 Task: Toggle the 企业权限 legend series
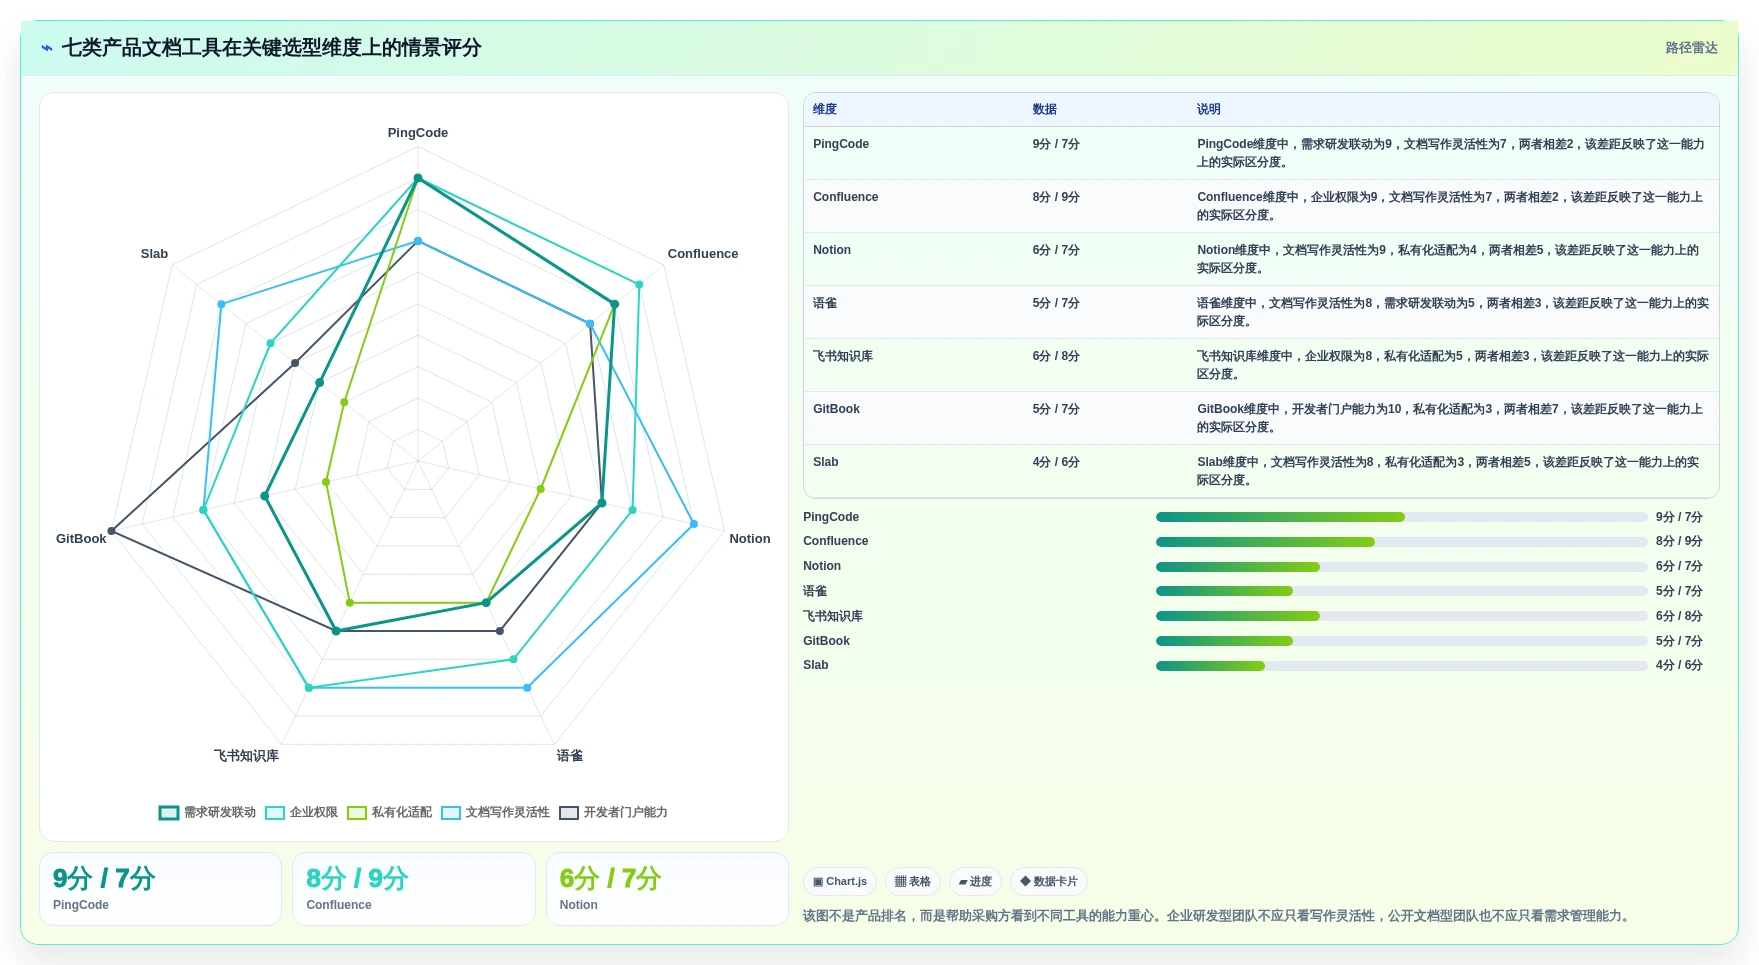302,812
